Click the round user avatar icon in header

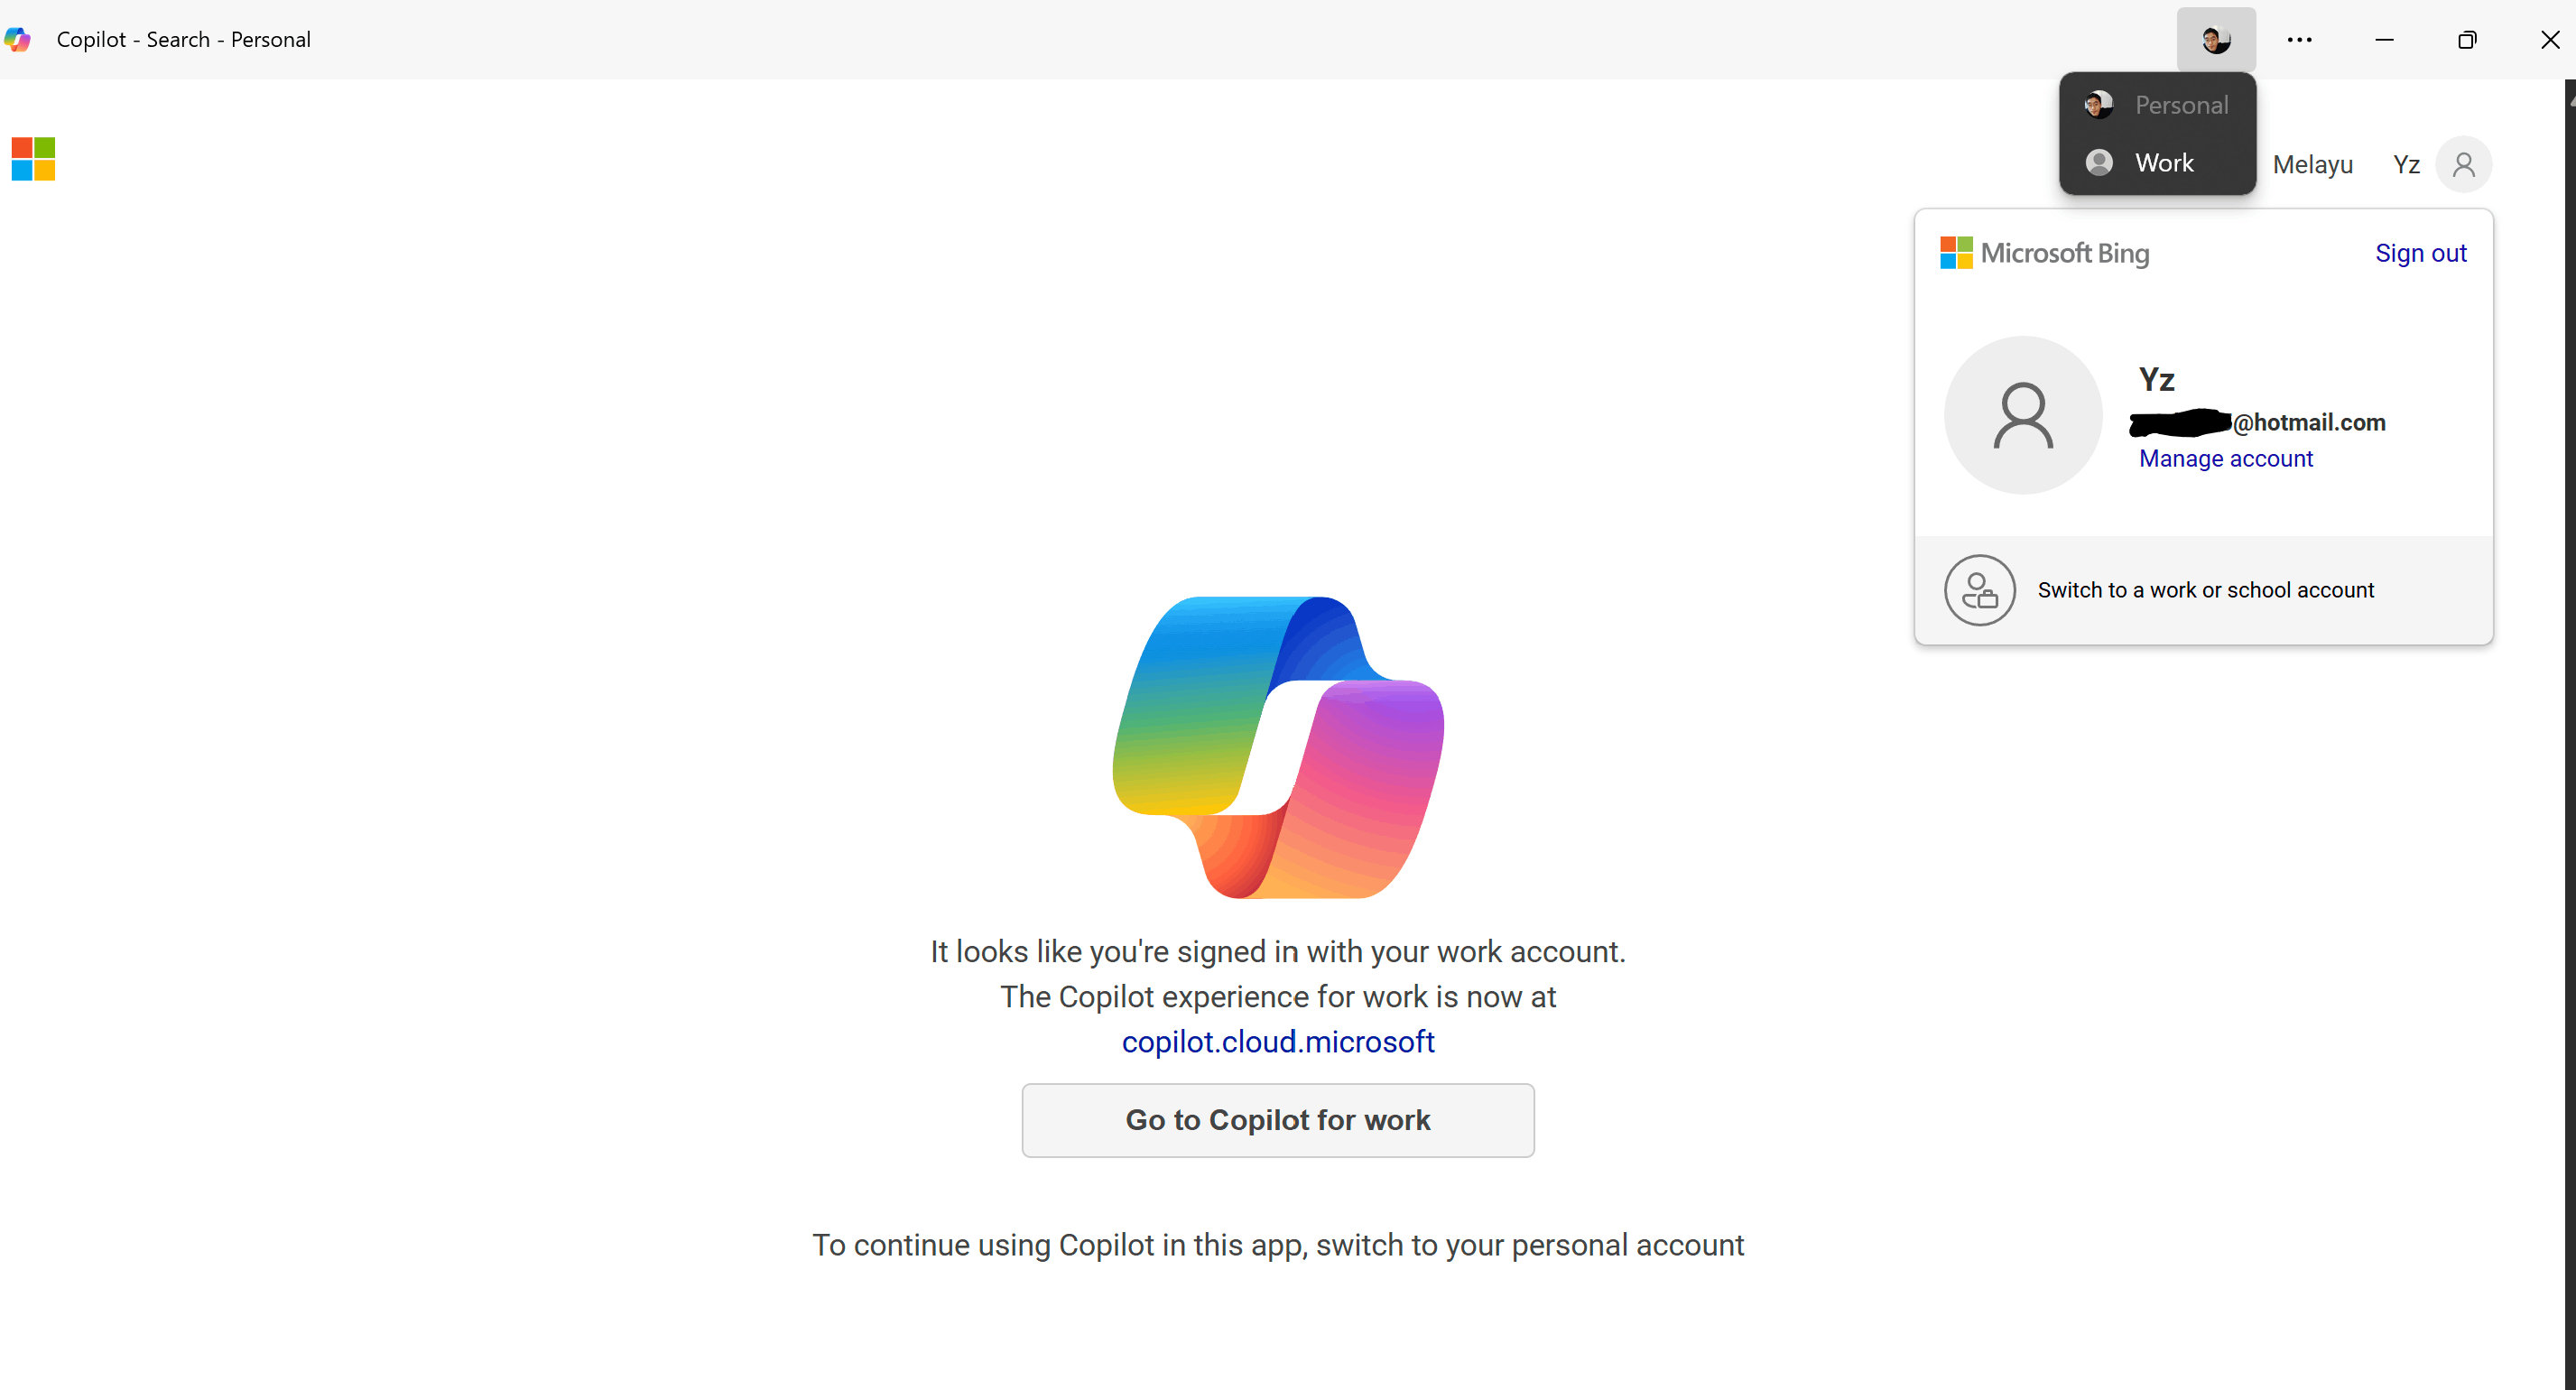point(2463,165)
